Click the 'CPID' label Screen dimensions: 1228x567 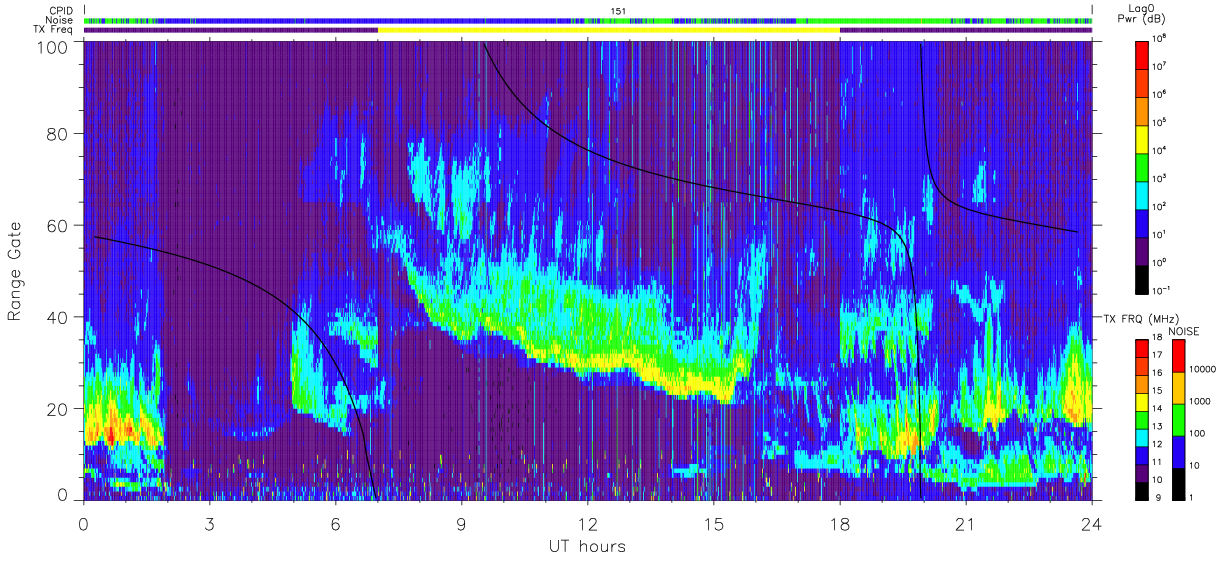click(60, 11)
